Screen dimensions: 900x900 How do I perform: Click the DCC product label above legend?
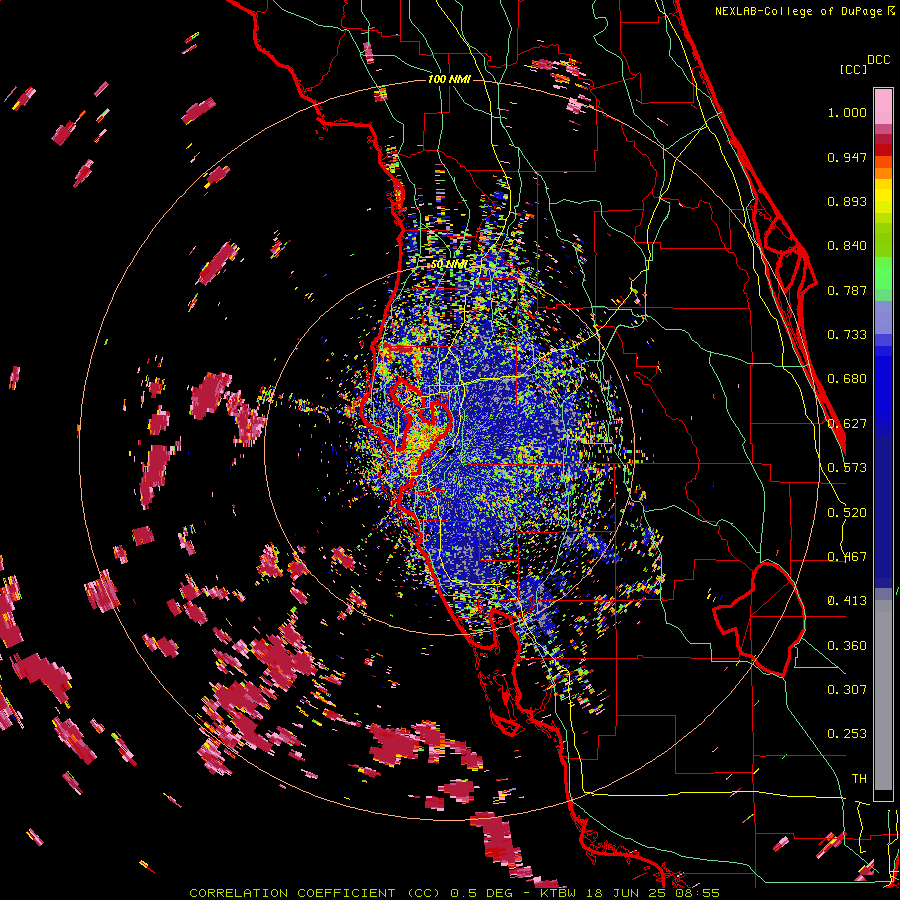(879, 60)
